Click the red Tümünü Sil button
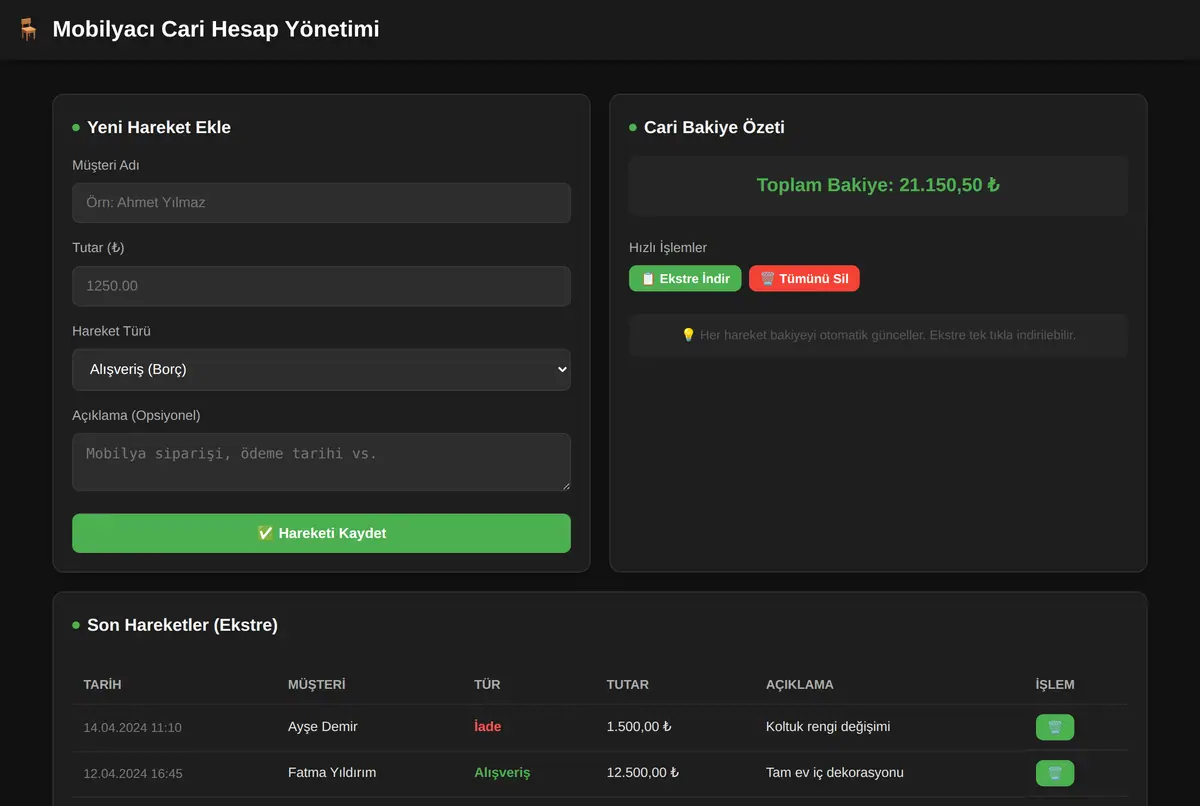The width and height of the screenshot is (1200, 806). pos(804,278)
